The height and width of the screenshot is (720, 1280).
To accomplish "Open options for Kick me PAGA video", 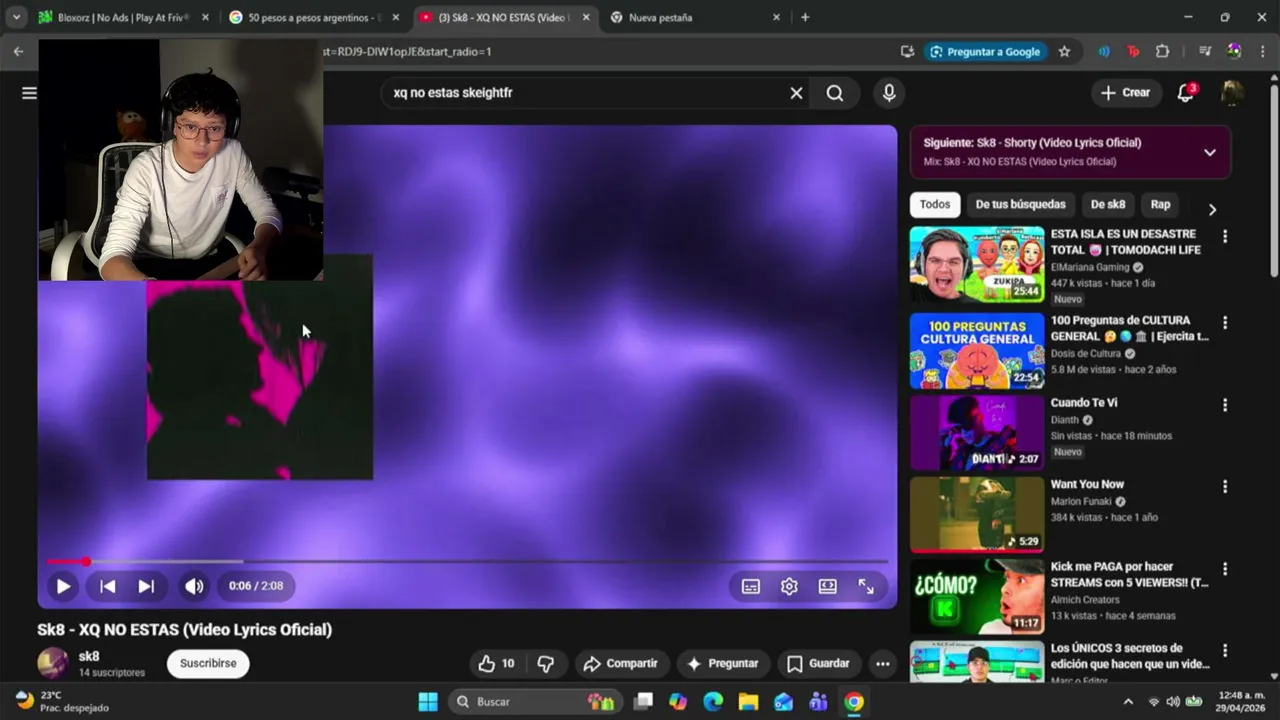I will pyautogui.click(x=1224, y=569).
